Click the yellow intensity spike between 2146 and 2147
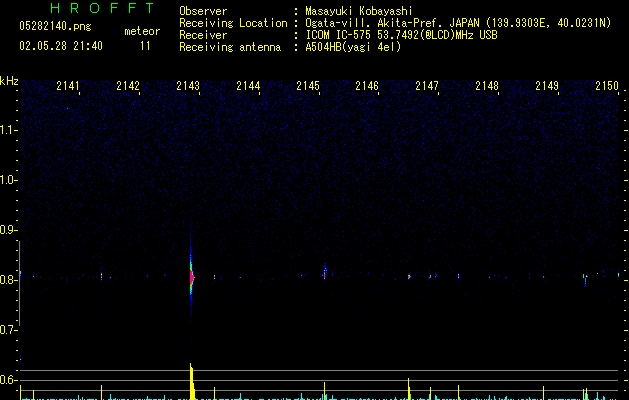Screen dimensions: 629x400 pos(409,389)
